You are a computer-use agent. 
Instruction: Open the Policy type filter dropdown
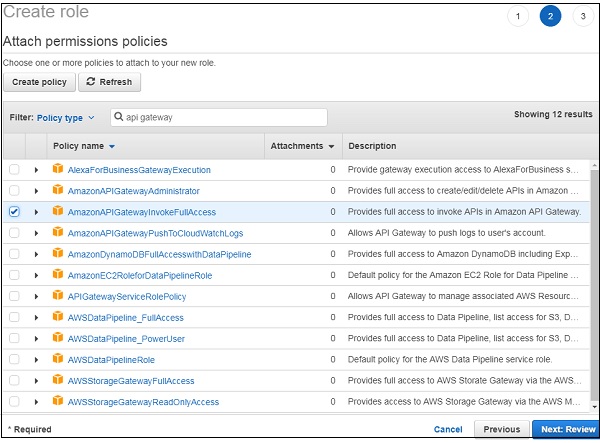click(65, 118)
